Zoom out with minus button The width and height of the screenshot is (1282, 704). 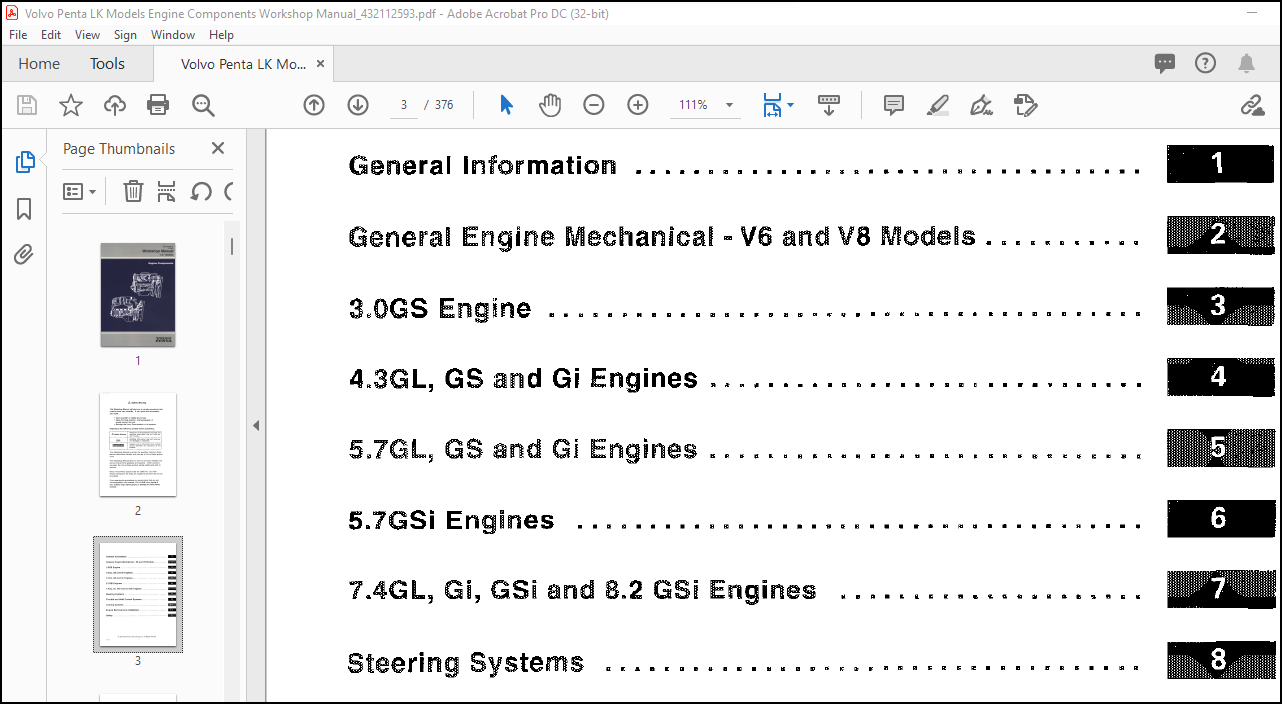coord(594,105)
